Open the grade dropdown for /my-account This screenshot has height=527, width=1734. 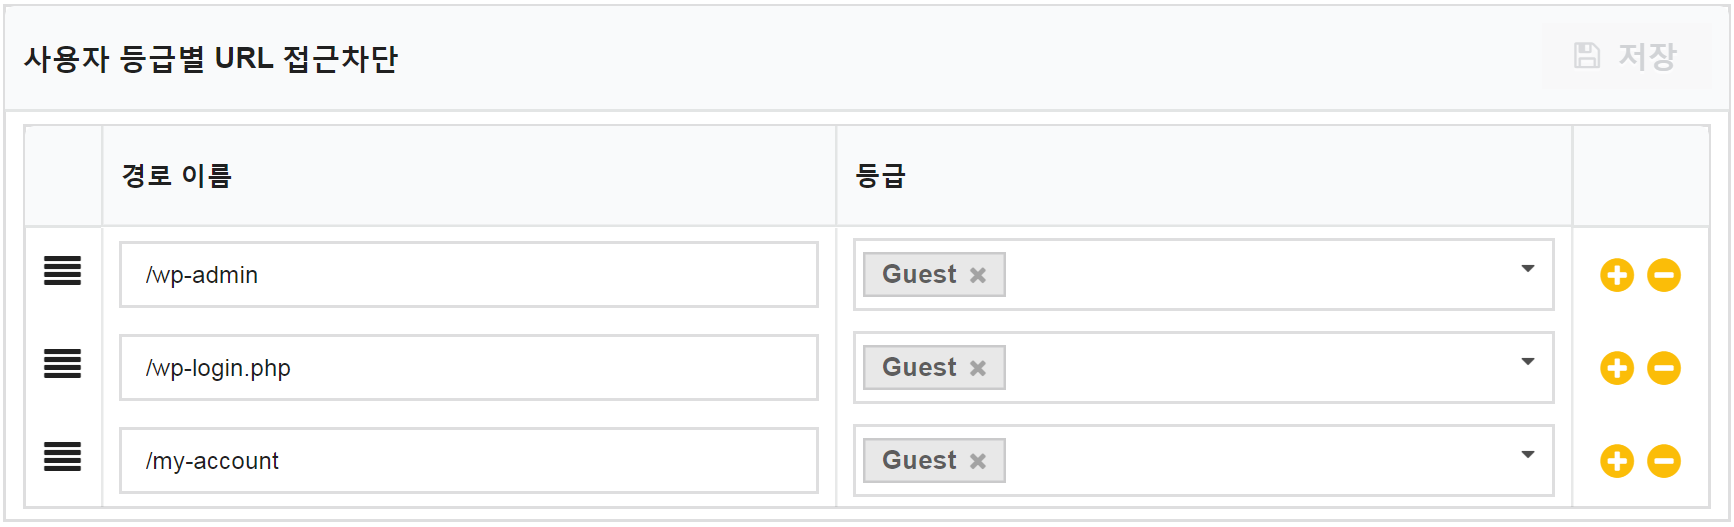1527,455
